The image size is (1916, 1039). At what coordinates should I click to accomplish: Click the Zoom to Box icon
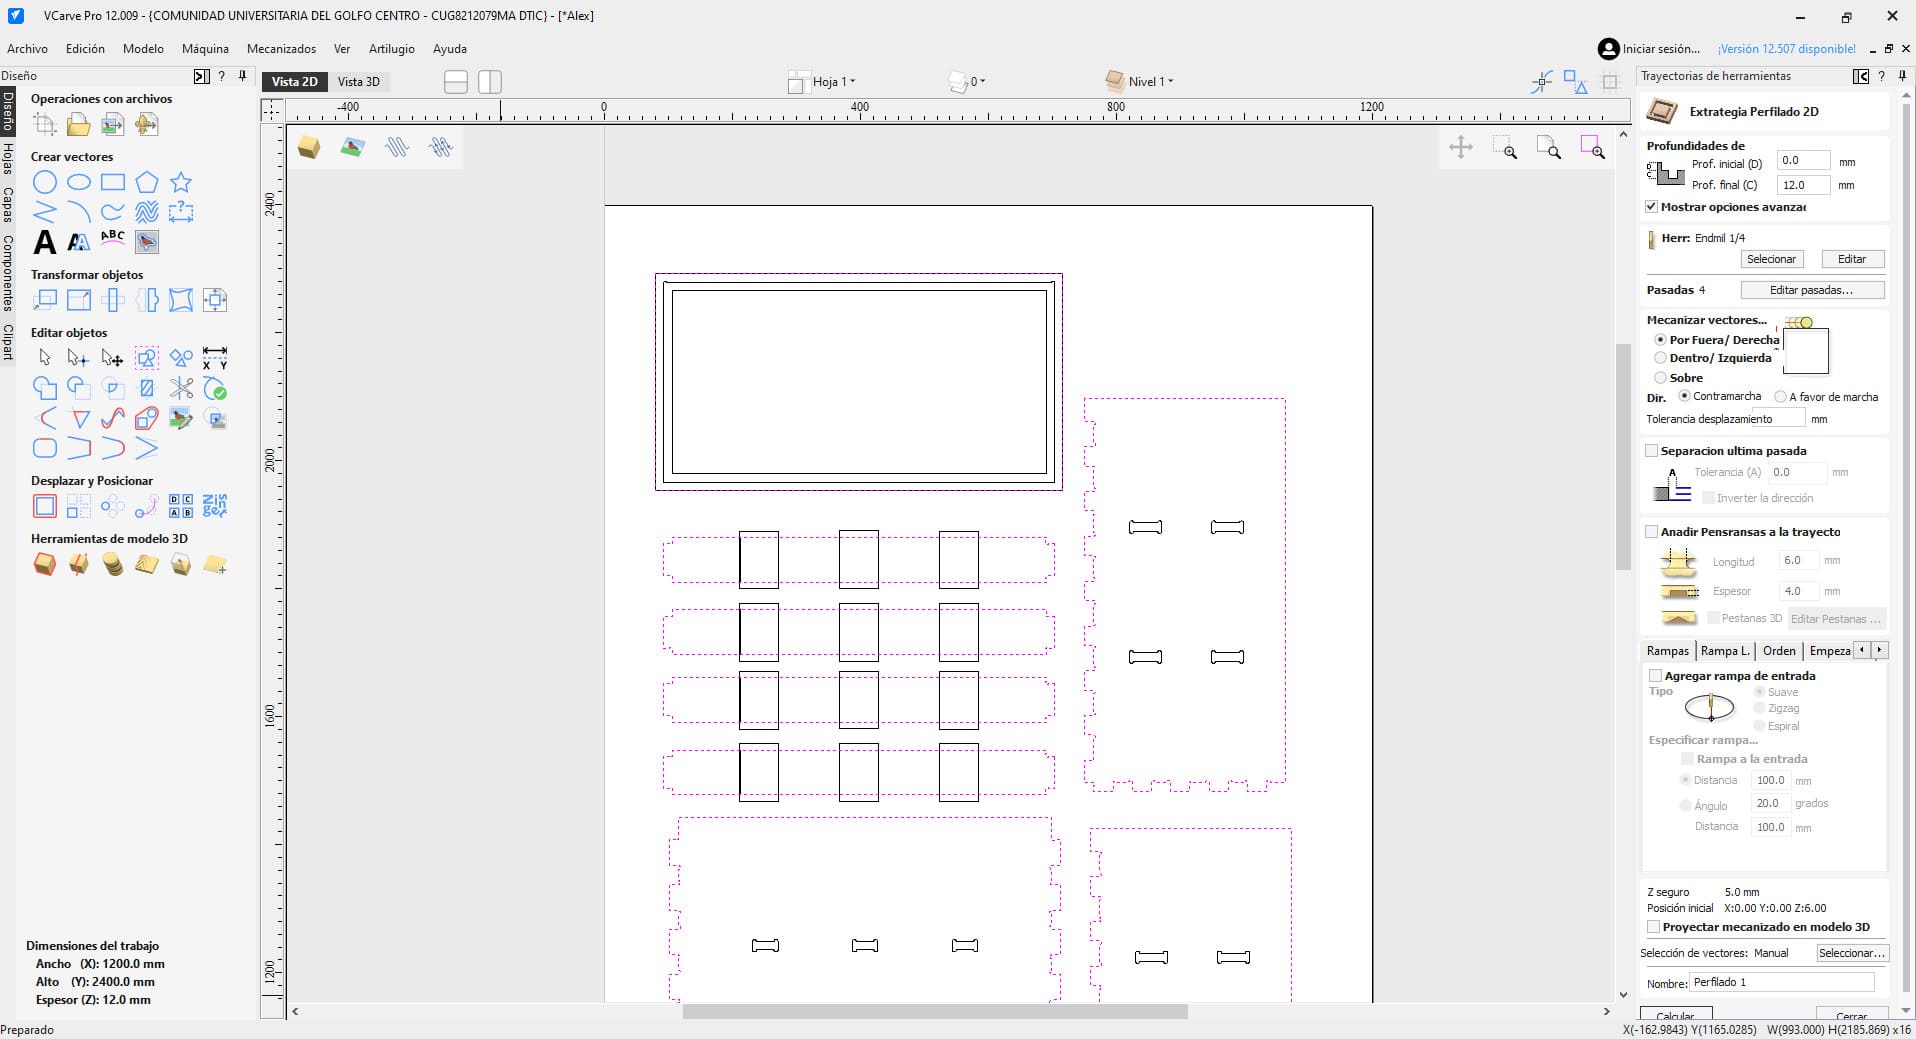(1505, 149)
